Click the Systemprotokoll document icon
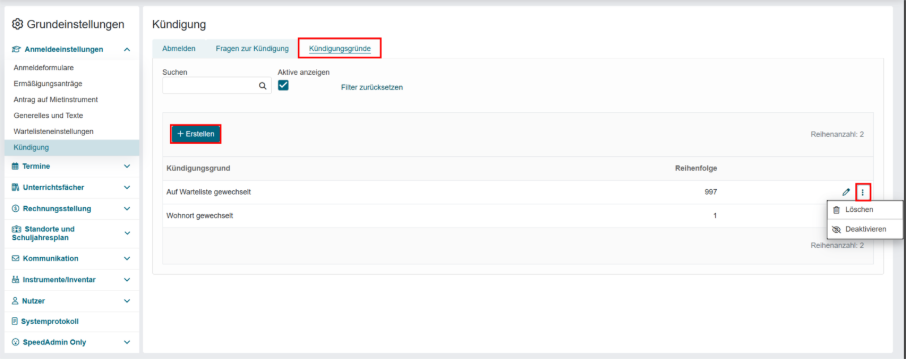This screenshot has height=360, width=906. point(16,321)
